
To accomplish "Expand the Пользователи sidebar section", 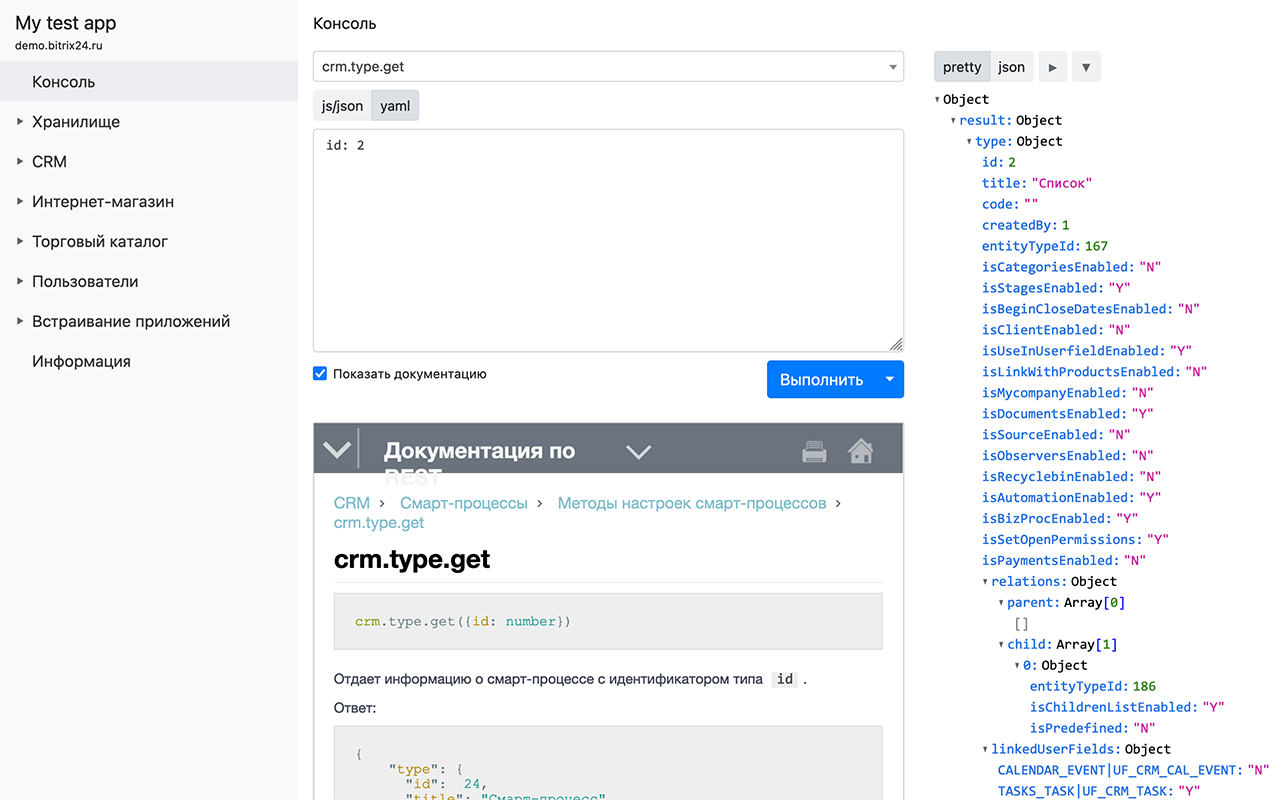I will [x=19, y=281].
